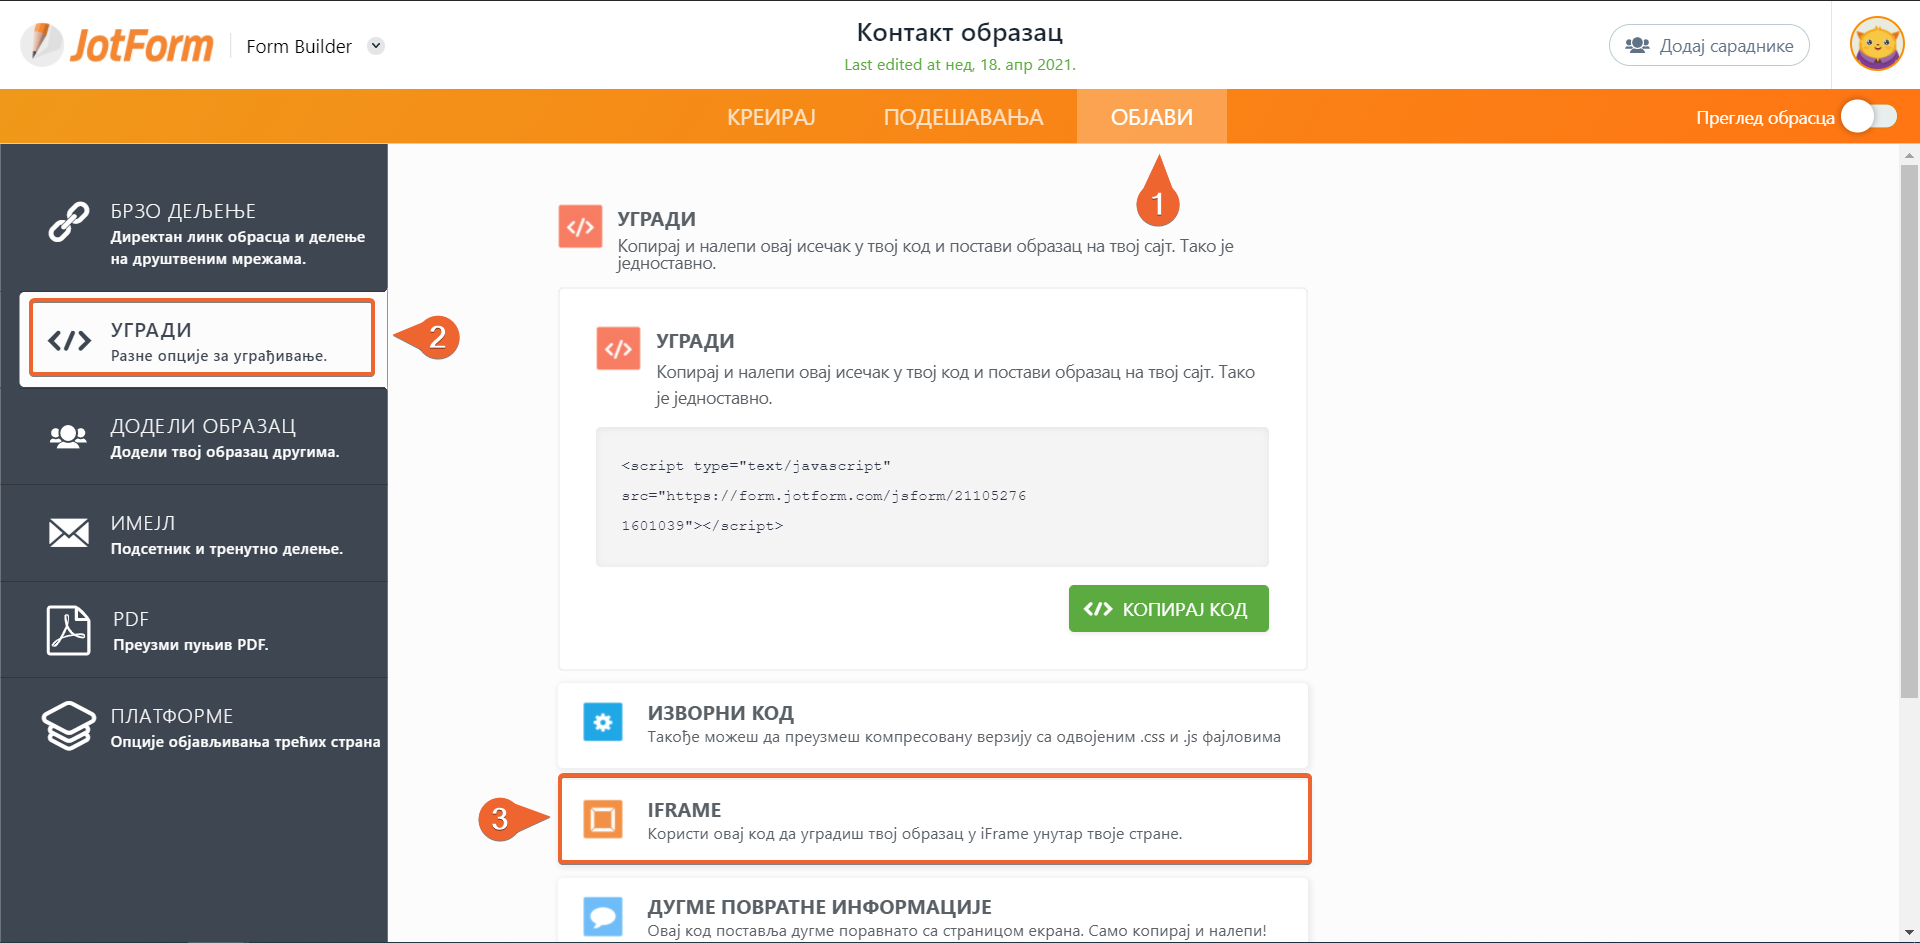The width and height of the screenshot is (1920, 943).
Task: Open the user avatar profile menu
Action: tap(1876, 45)
